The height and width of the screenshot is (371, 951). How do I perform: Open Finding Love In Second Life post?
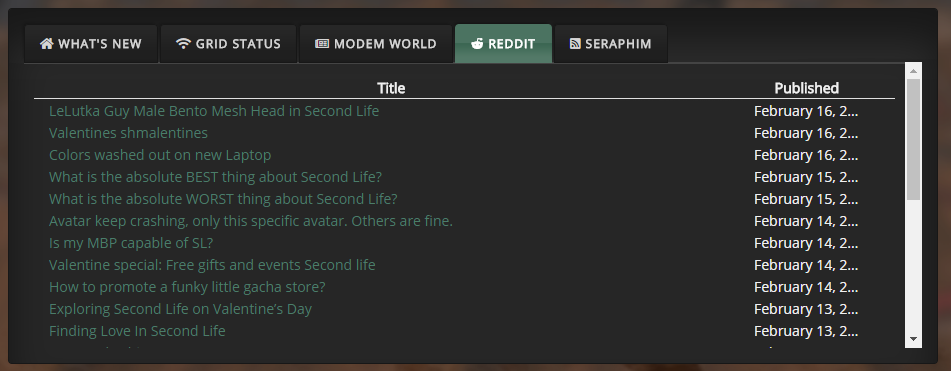[137, 331]
